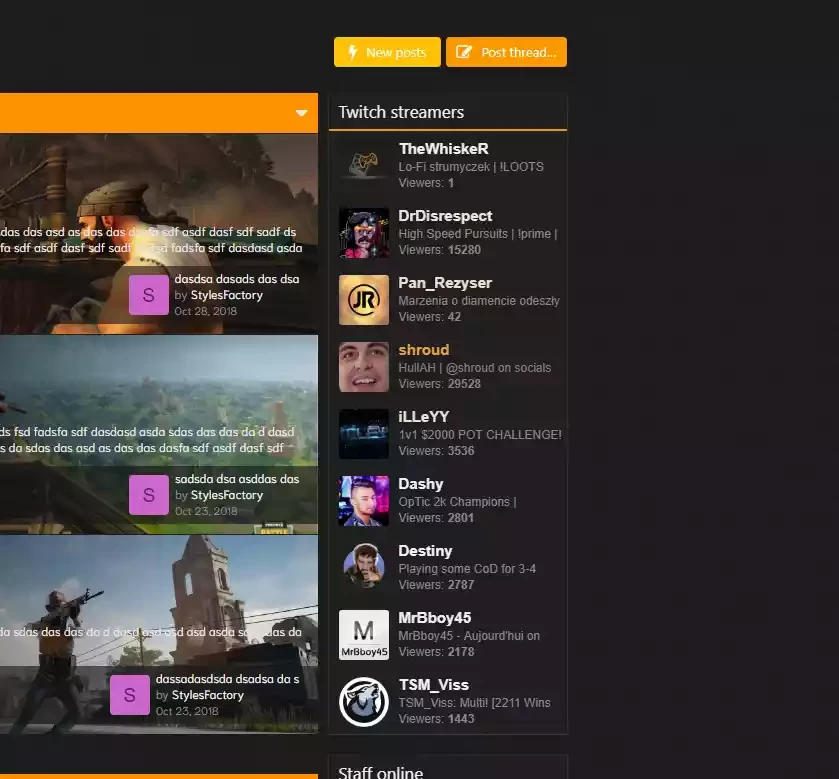Screen dimensions: 839x779
Task: Visit MrBboy45 channel name link
Action: (x=435, y=617)
